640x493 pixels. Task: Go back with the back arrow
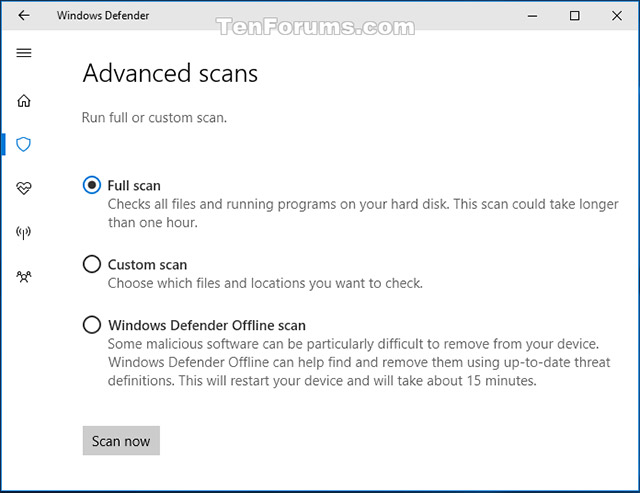pos(24,16)
